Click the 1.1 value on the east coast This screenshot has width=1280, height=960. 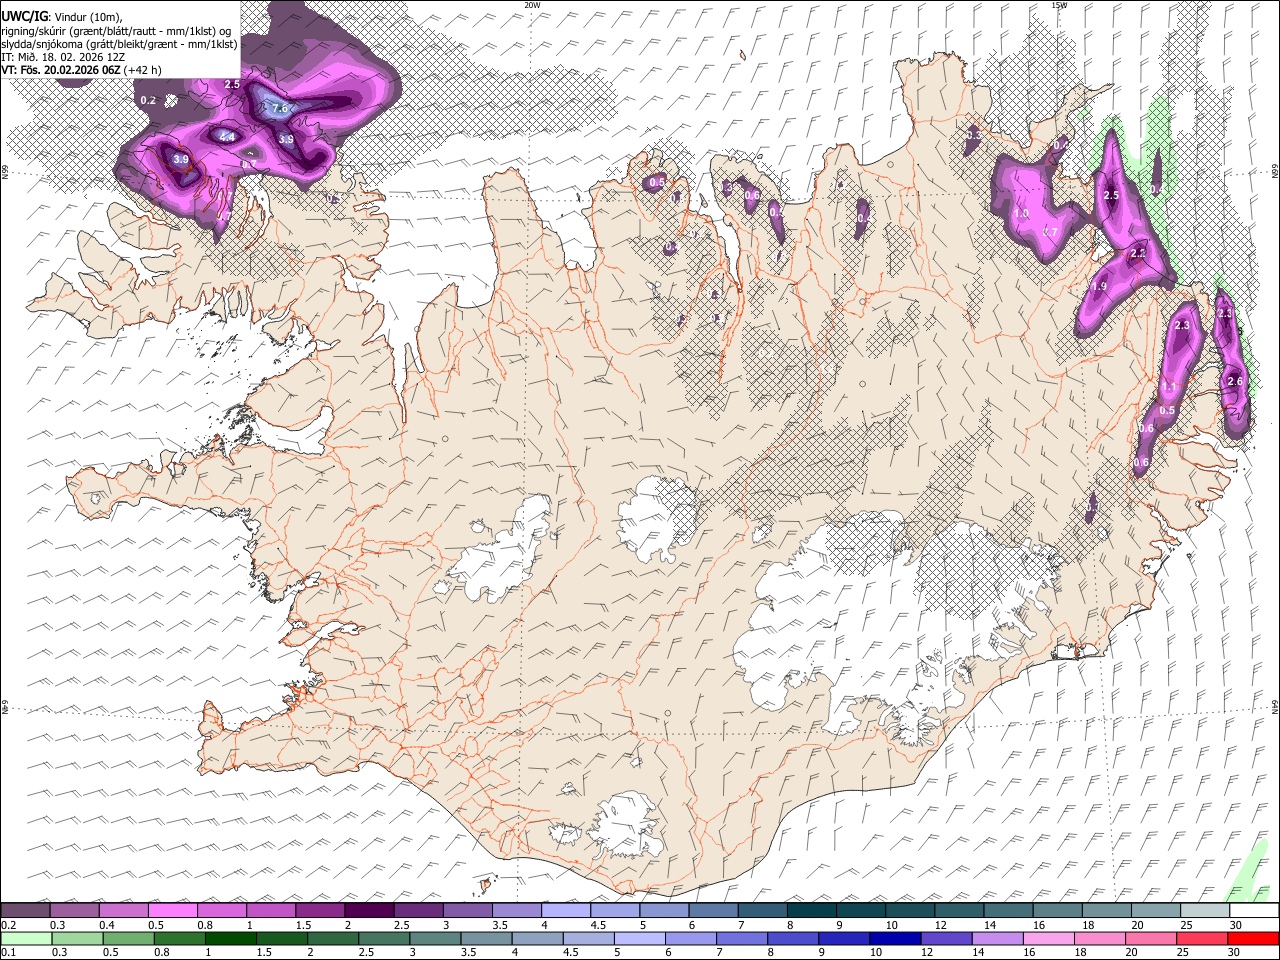coord(1169,387)
